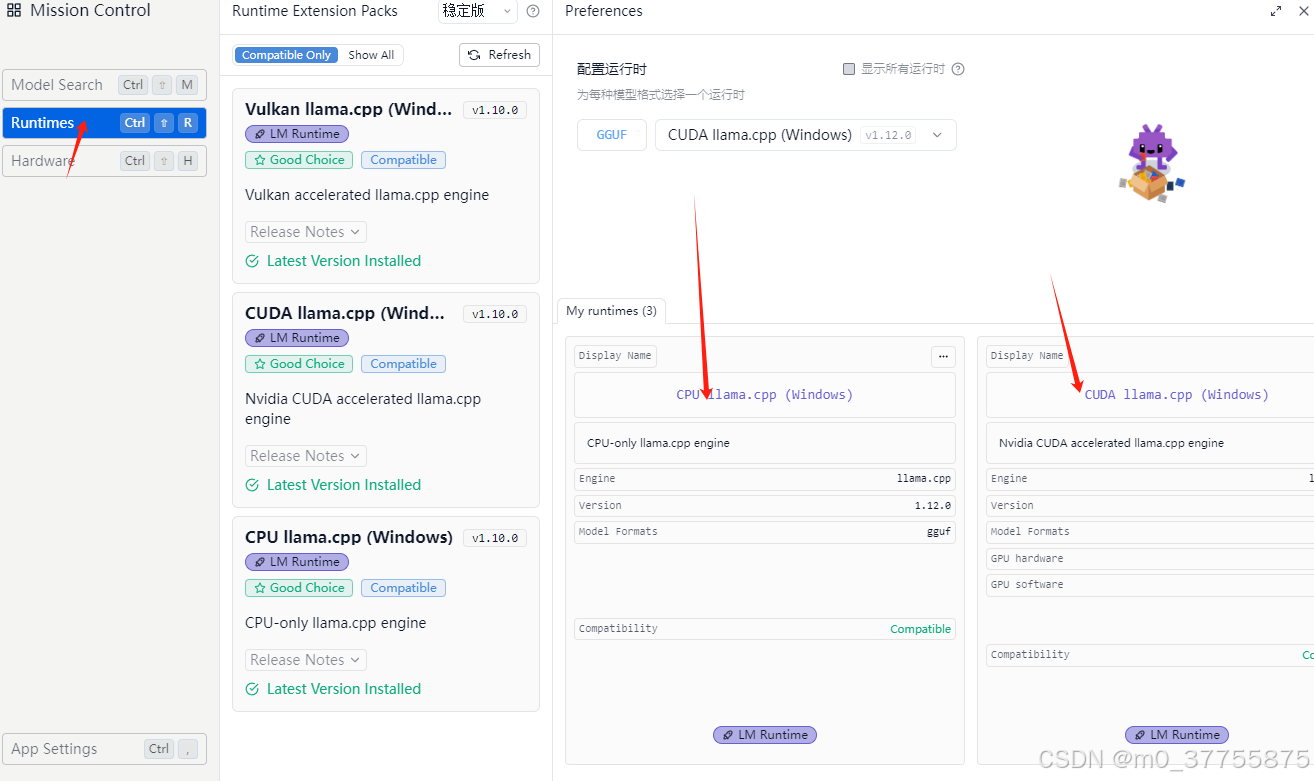Click Model Formats gguf row

click(765, 532)
